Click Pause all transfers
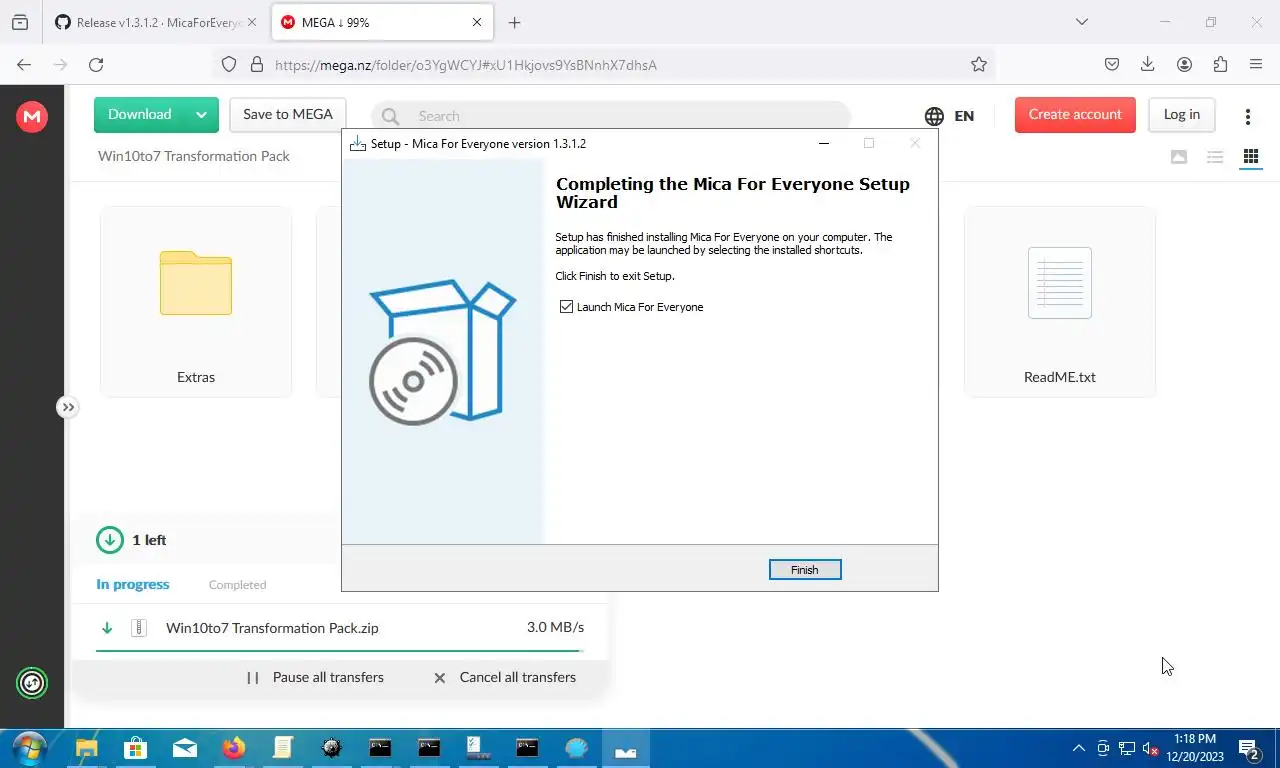This screenshot has height=768, width=1280. point(315,677)
